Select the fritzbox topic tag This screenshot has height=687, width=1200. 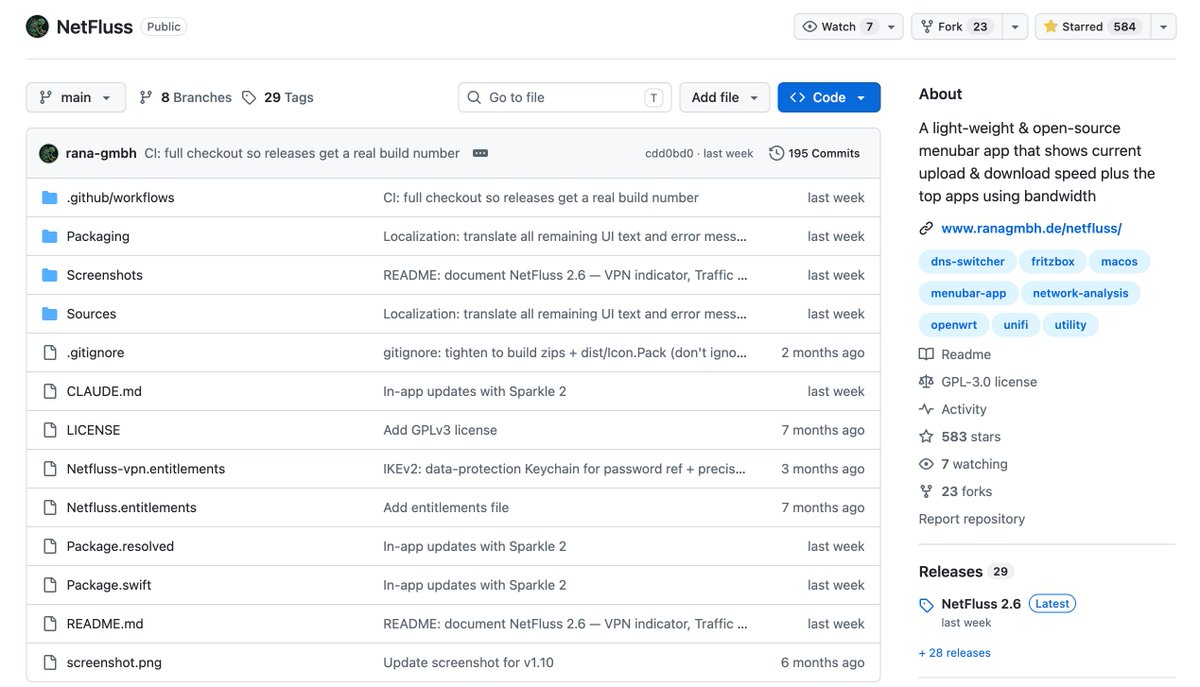pyautogui.click(x=1053, y=262)
